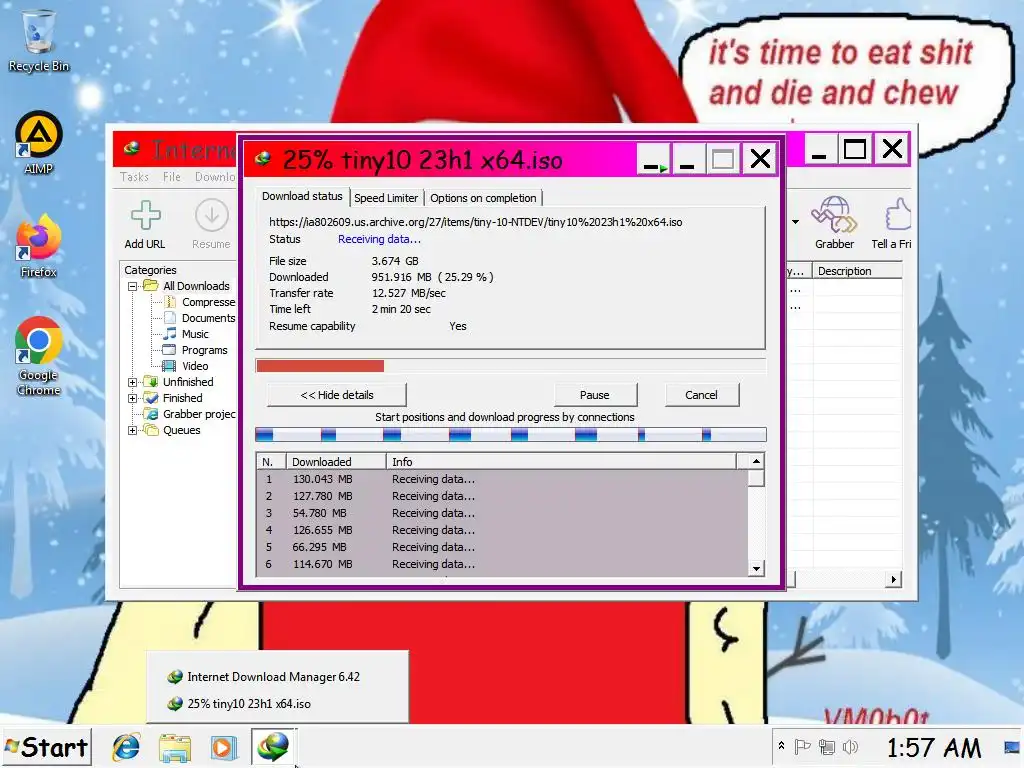Open the Grabber tool icon
1024x768 pixels.
pos(834,223)
